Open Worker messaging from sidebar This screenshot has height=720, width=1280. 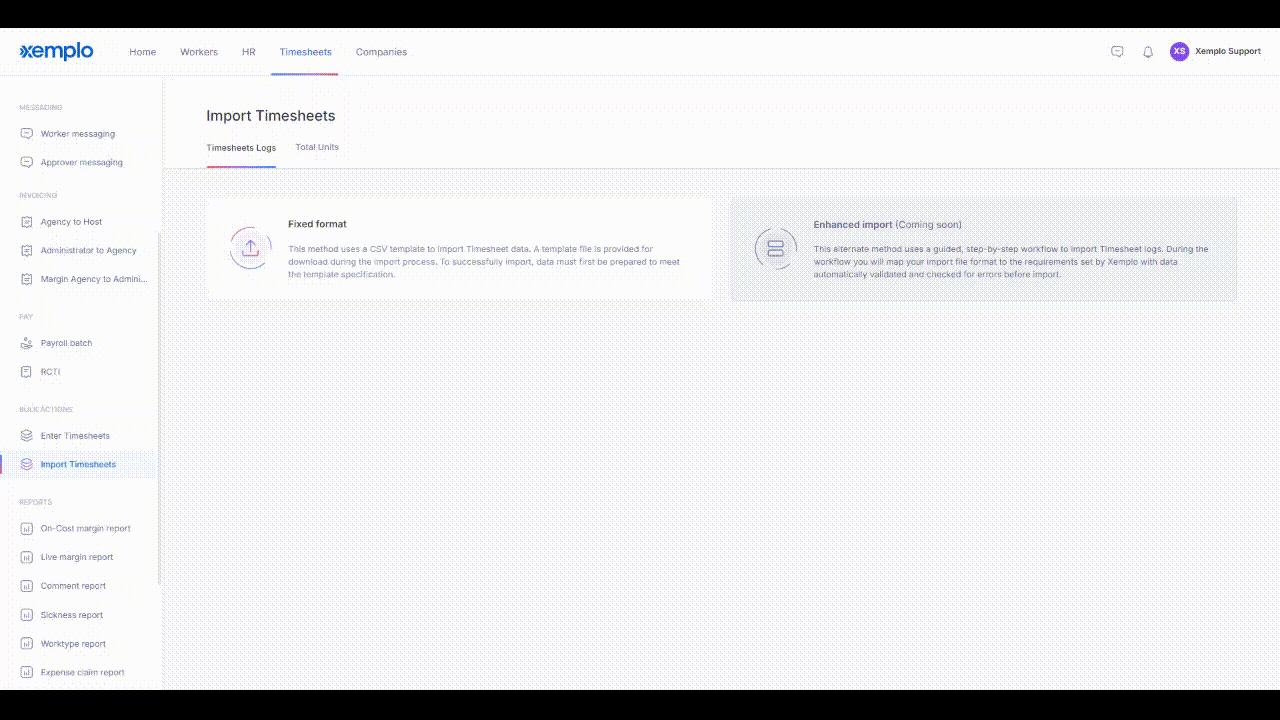point(78,134)
